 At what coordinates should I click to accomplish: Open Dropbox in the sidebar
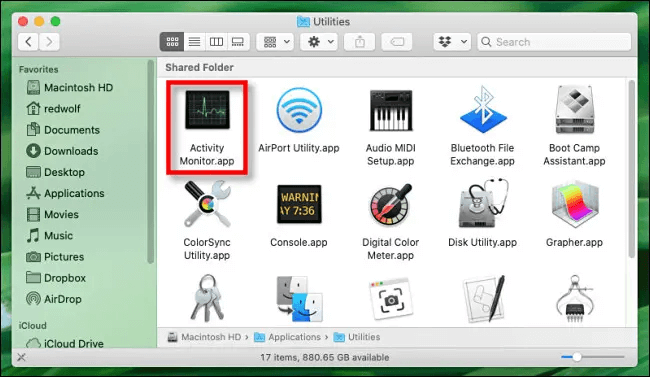pos(56,278)
